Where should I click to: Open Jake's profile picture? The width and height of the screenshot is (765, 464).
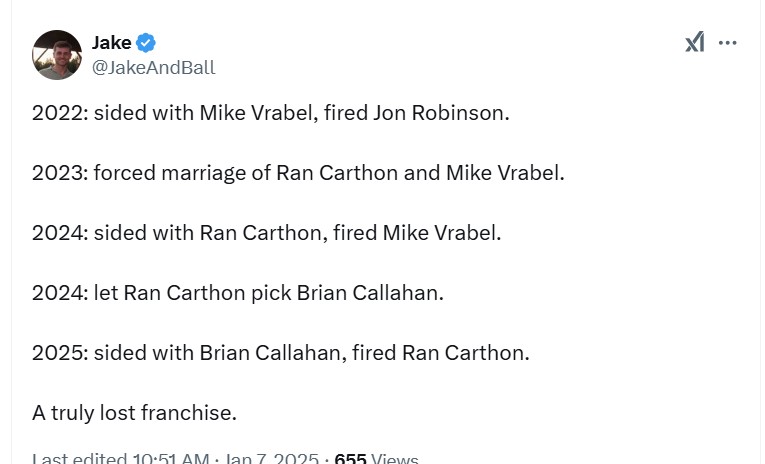57,55
